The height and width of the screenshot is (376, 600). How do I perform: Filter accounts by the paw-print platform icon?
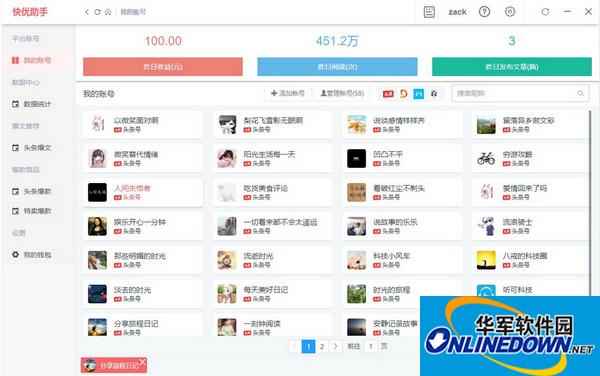click(434, 94)
